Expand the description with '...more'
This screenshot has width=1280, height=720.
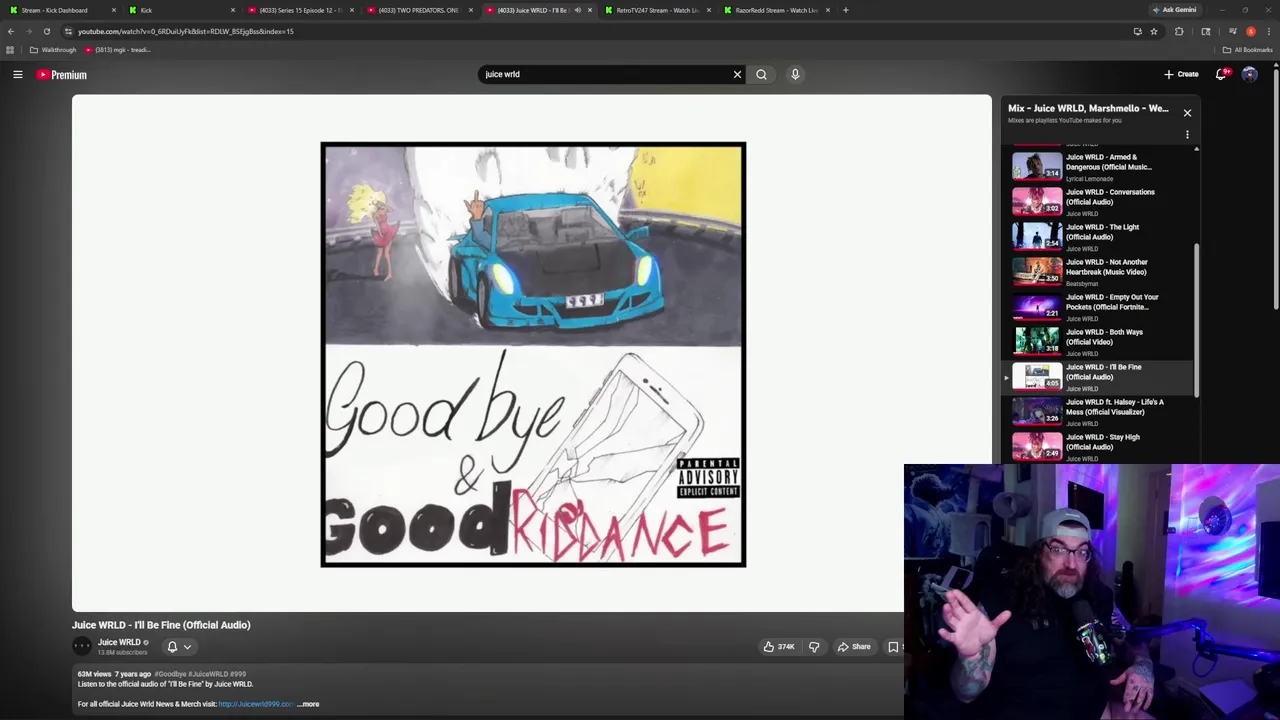[309, 704]
